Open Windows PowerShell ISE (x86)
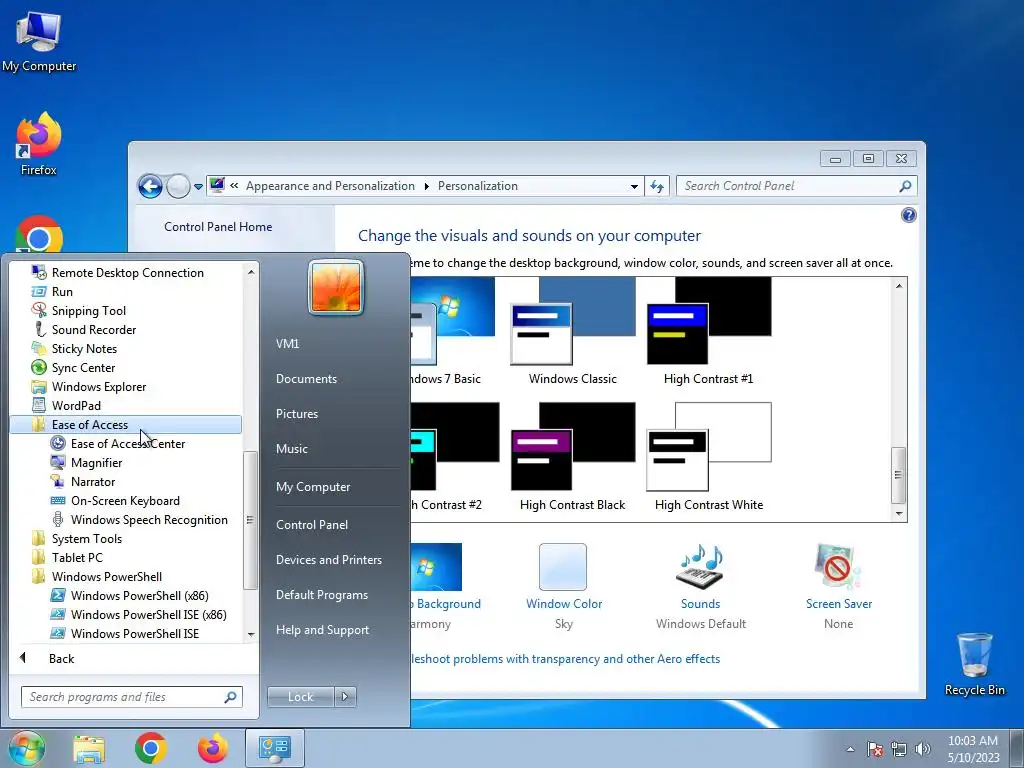 pyautogui.click(x=138, y=614)
